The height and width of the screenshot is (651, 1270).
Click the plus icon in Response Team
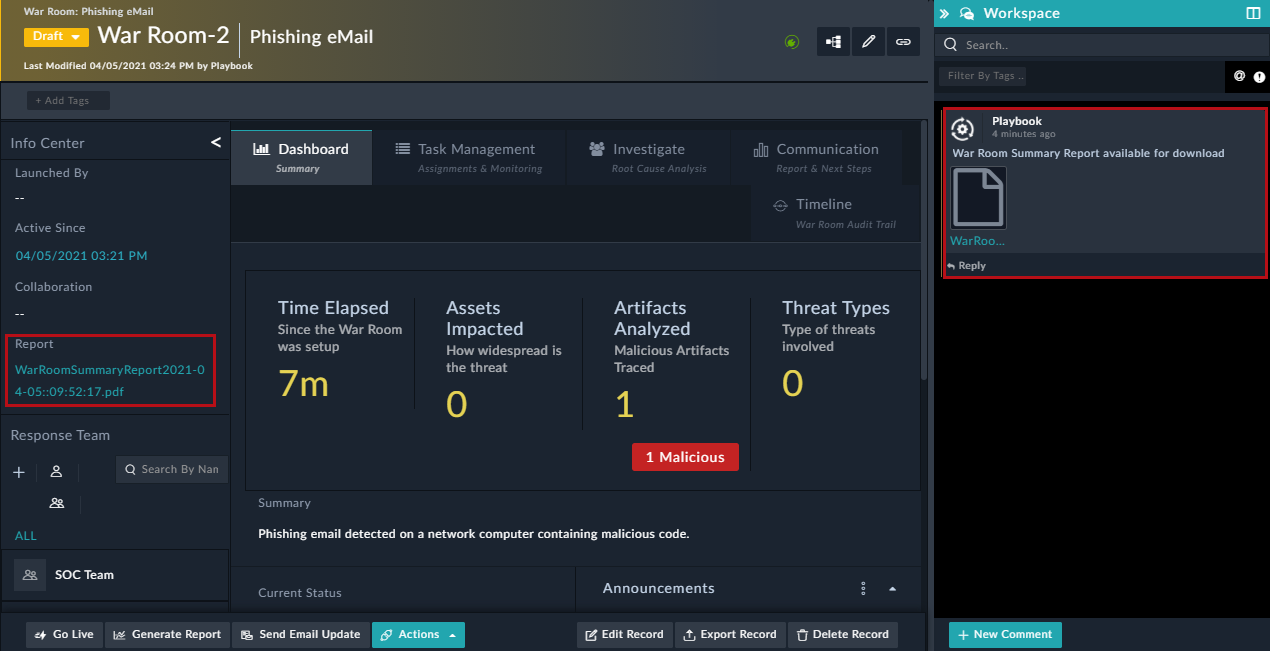18,472
